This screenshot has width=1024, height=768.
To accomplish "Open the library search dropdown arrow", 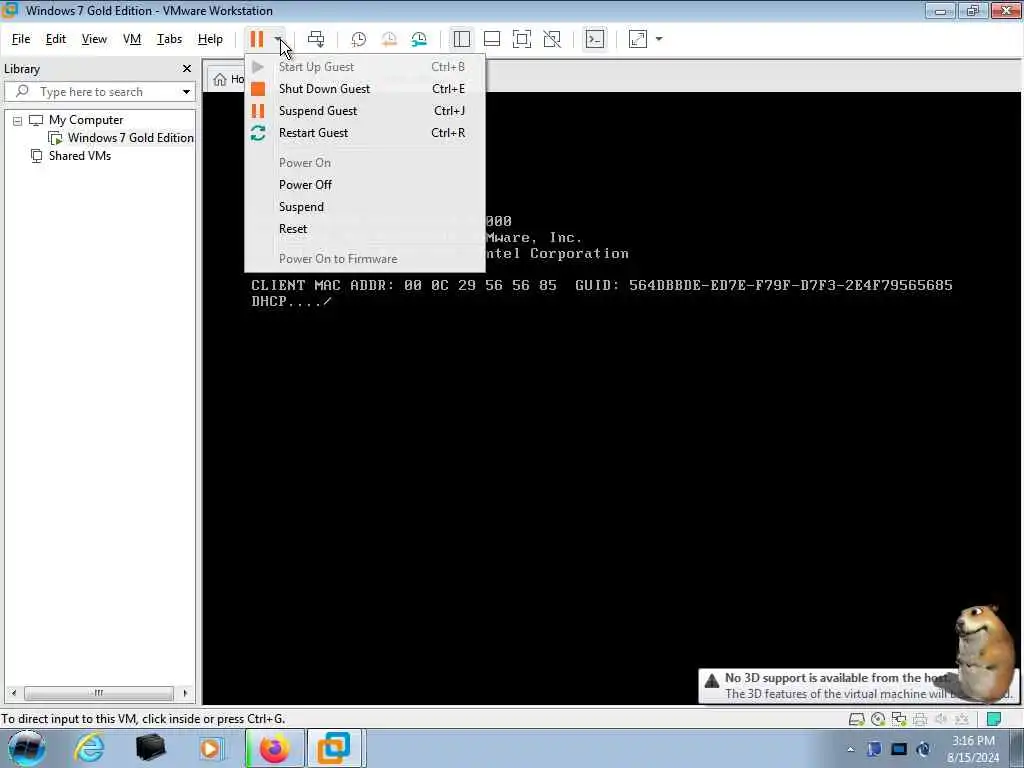I will (186, 92).
